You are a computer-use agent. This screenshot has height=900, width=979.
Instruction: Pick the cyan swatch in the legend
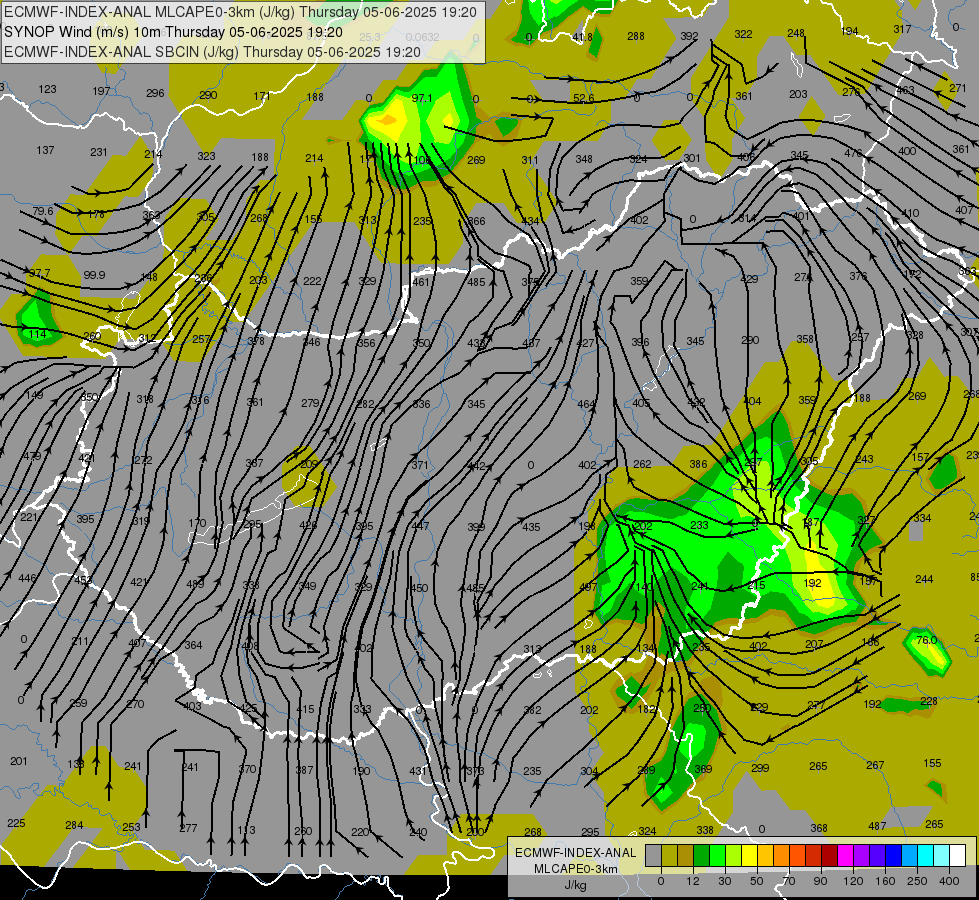925,856
